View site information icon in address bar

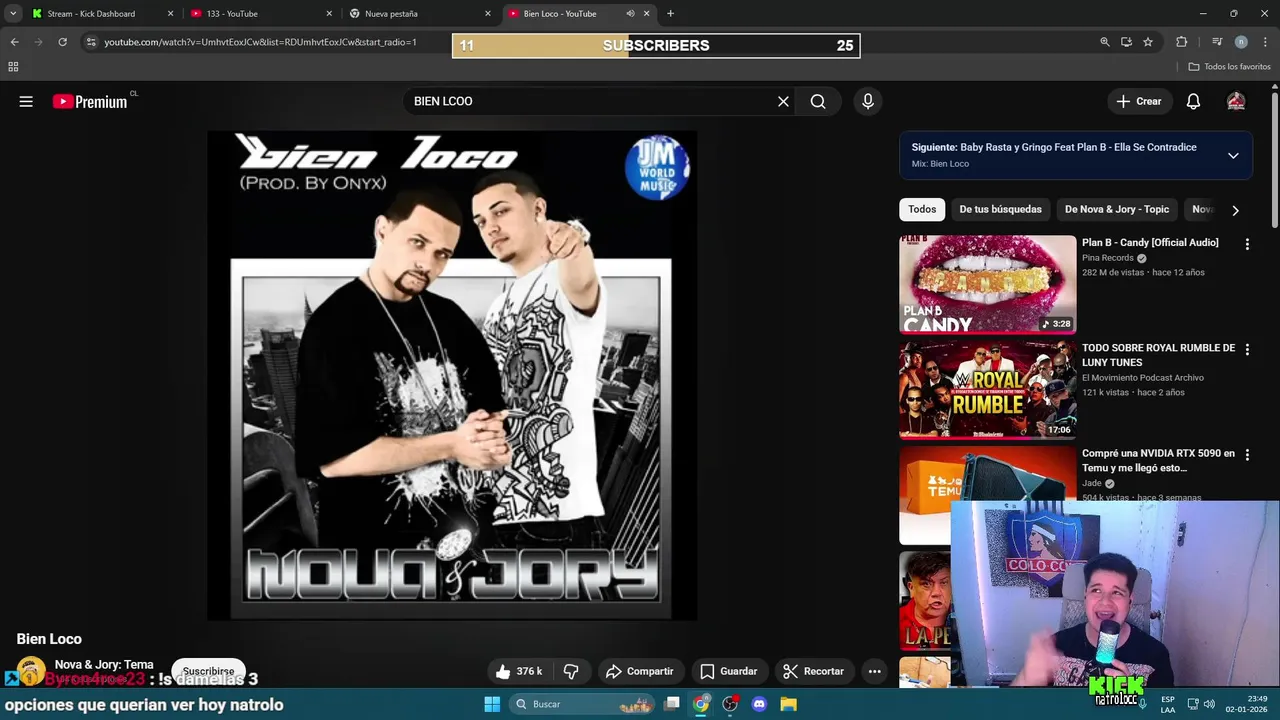point(91,42)
